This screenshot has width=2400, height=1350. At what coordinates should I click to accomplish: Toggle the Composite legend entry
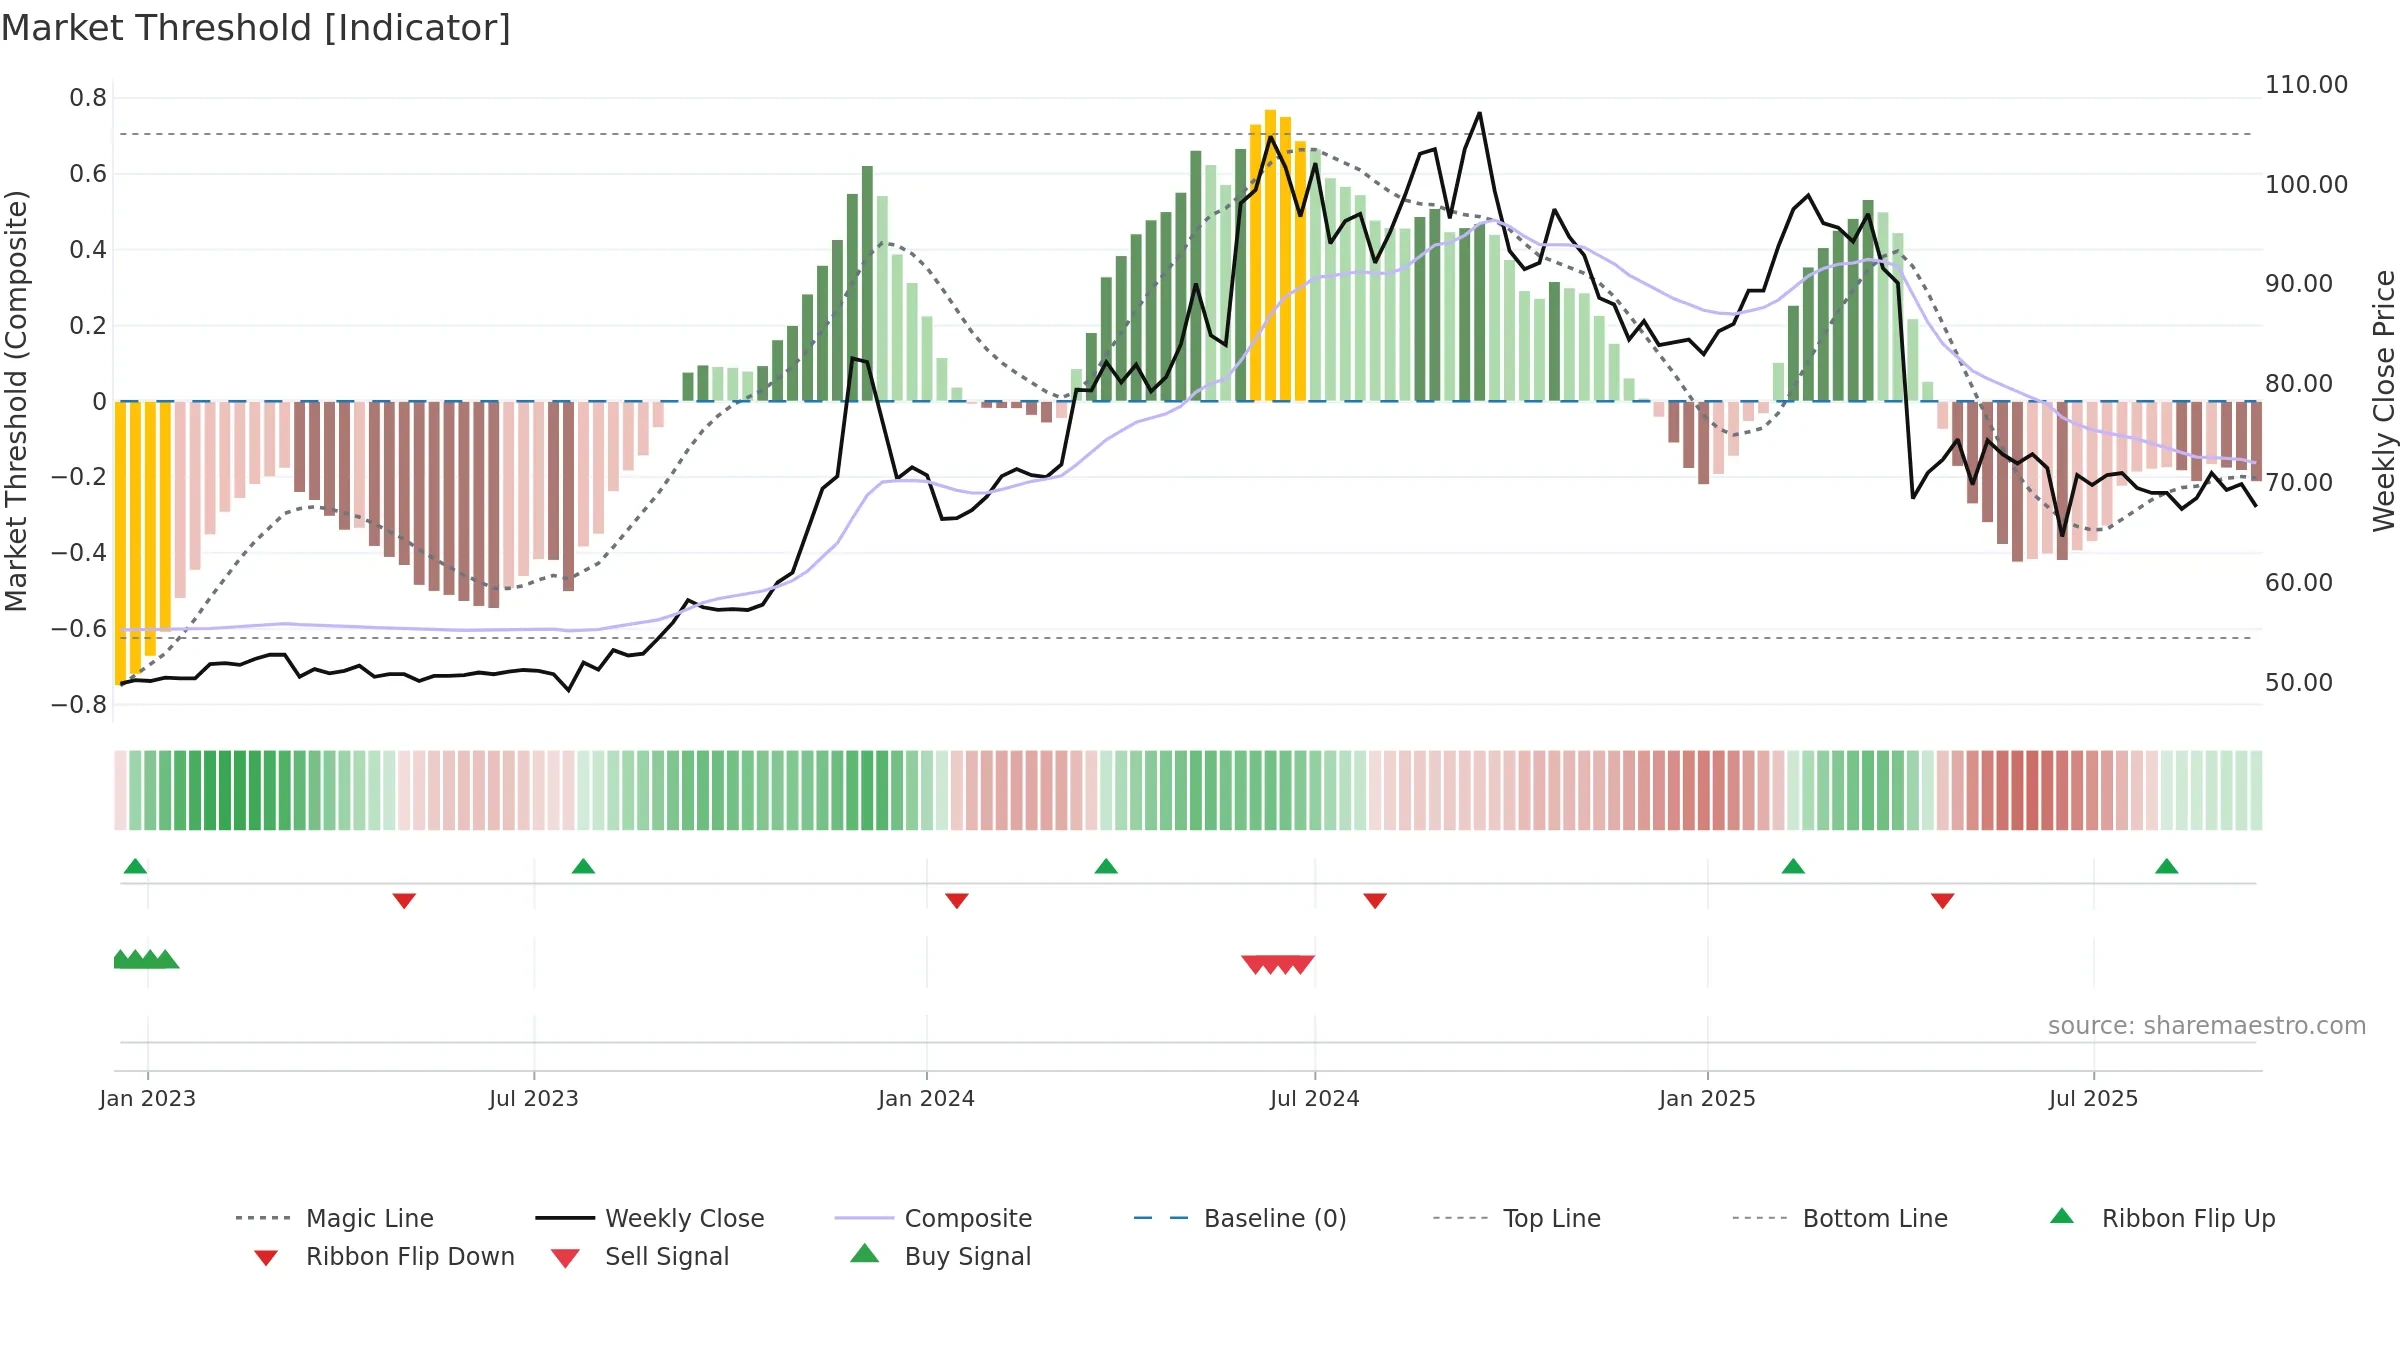tap(933, 1218)
